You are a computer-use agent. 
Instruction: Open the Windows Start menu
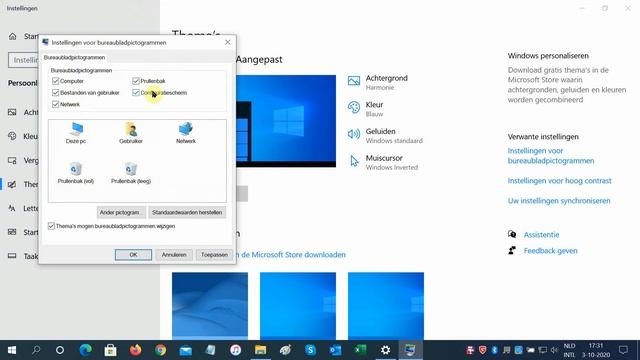click(x=12, y=350)
